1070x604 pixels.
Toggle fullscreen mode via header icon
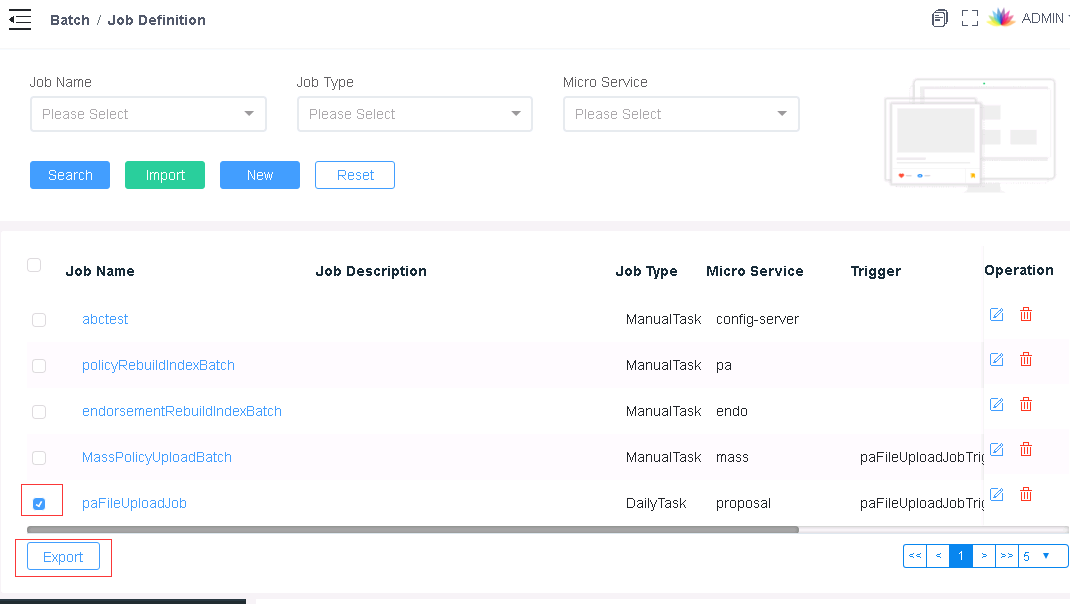(x=969, y=18)
